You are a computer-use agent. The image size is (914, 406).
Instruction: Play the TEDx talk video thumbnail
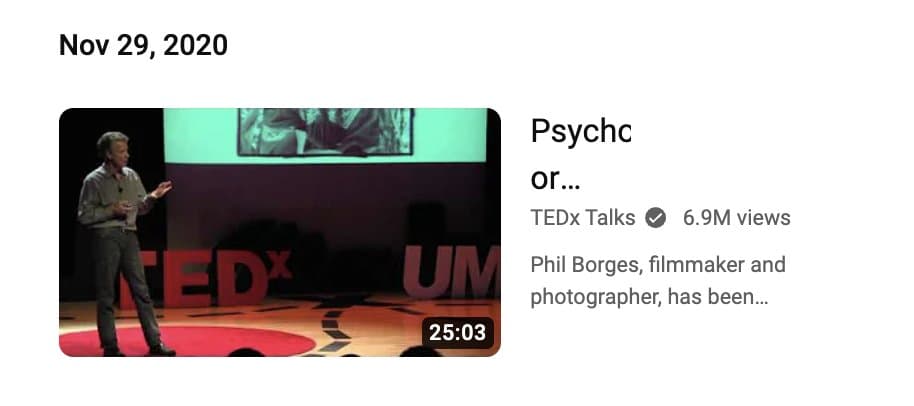point(280,232)
